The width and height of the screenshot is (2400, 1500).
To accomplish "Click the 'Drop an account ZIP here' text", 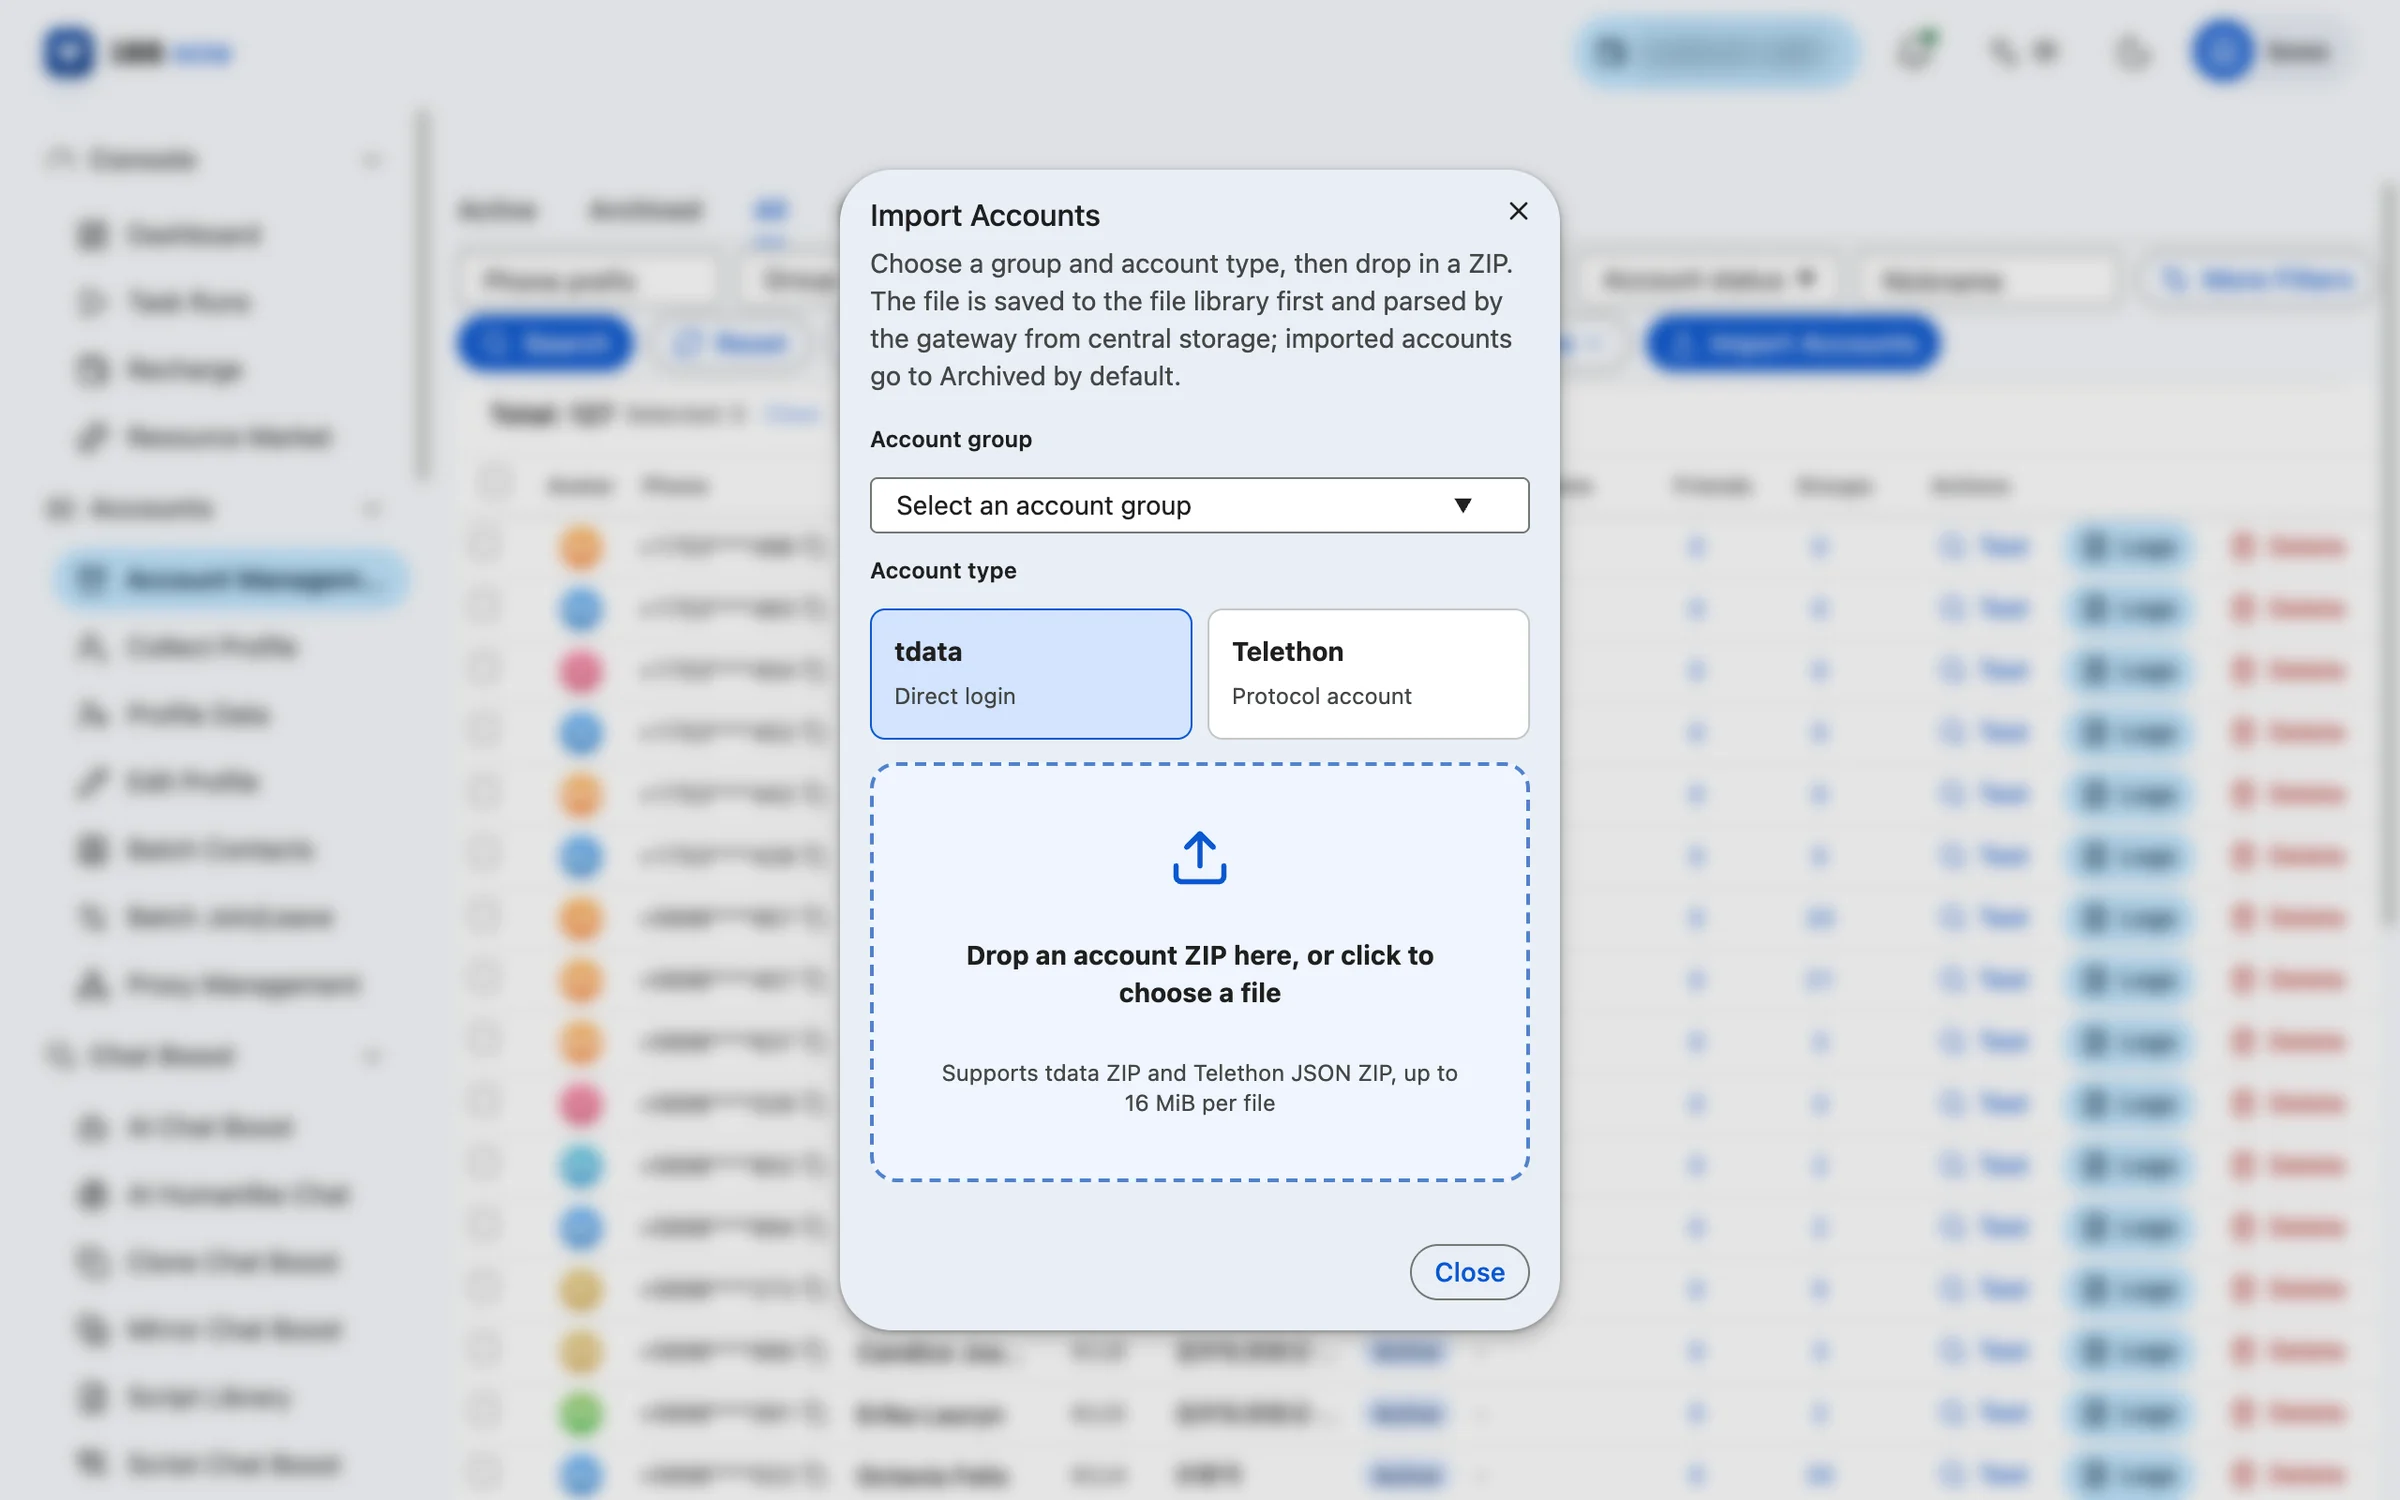I will (1199, 974).
